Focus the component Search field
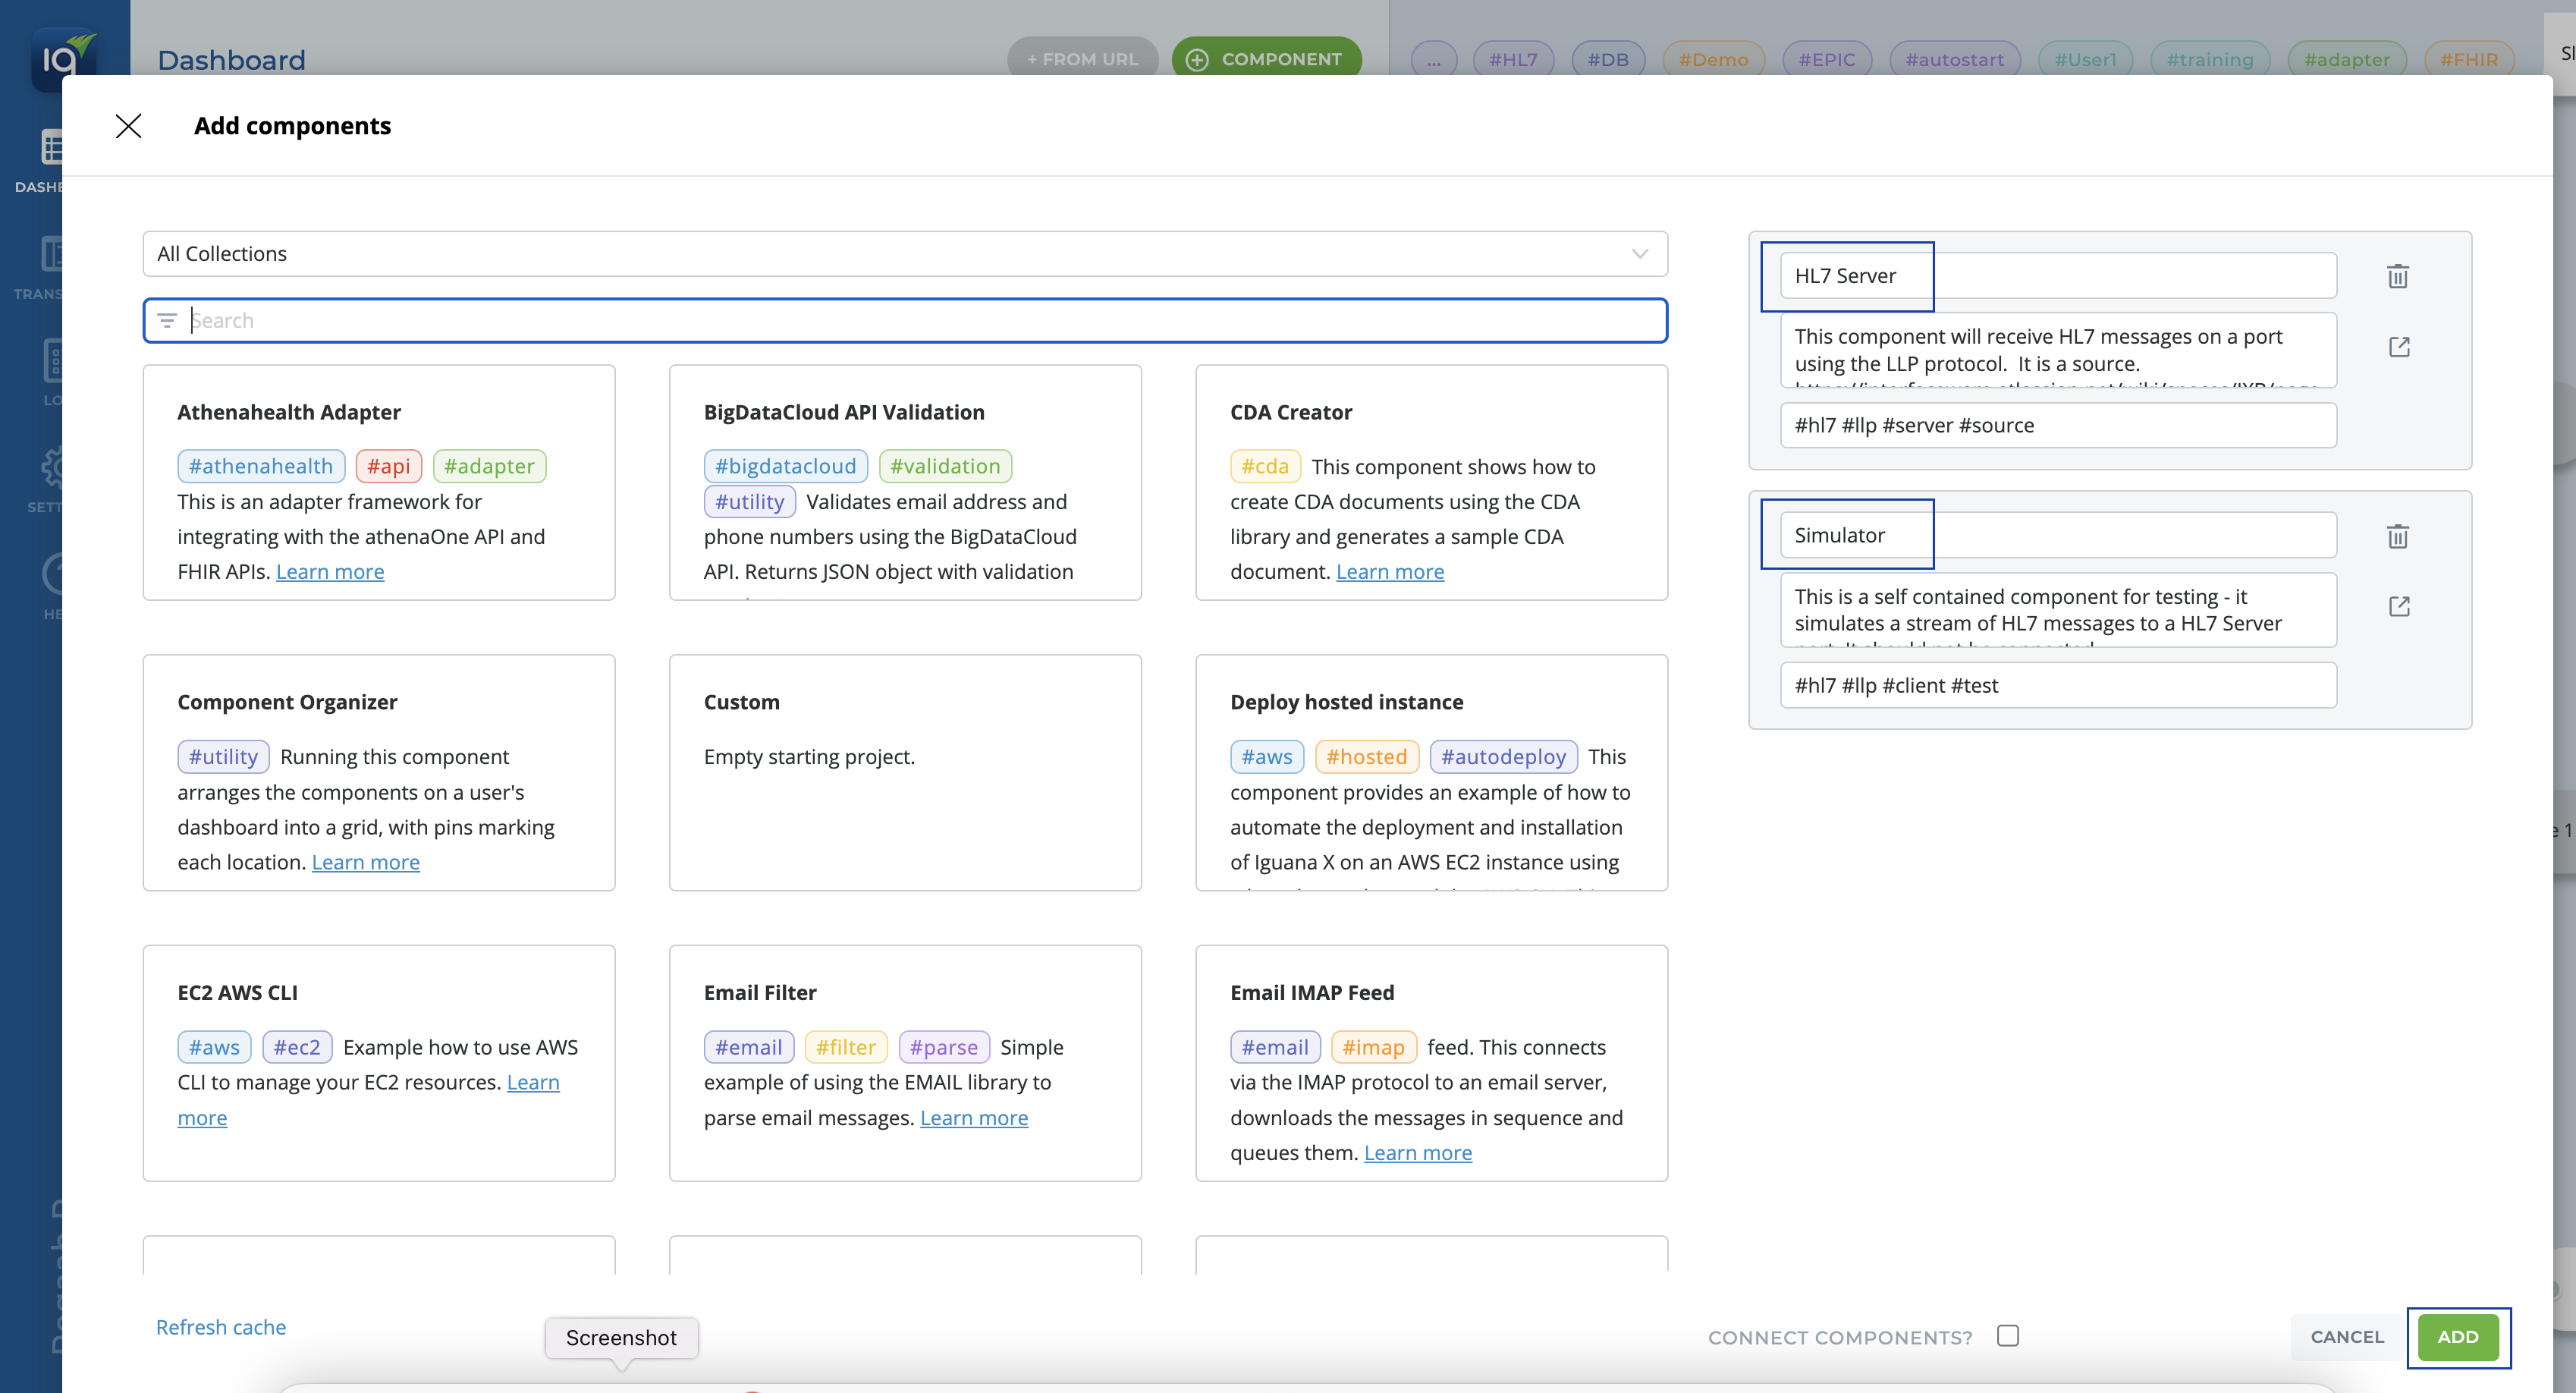The width and height of the screenshot is (2576, 1393). [905, 320]
